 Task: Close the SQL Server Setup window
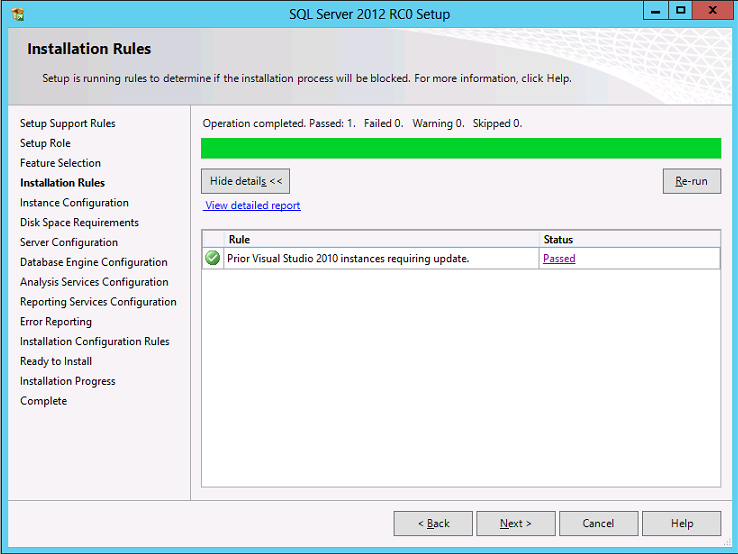(x=713, y=10)
